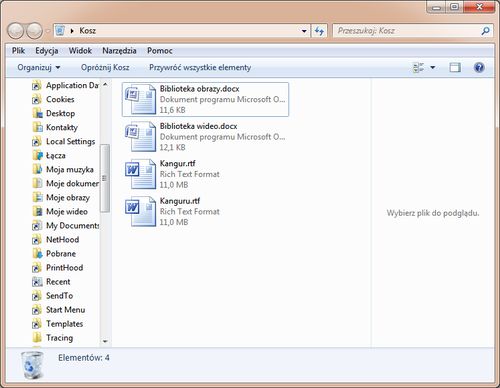
Task: Open the address bar history dropdown
Action: [x=304, y=31]
